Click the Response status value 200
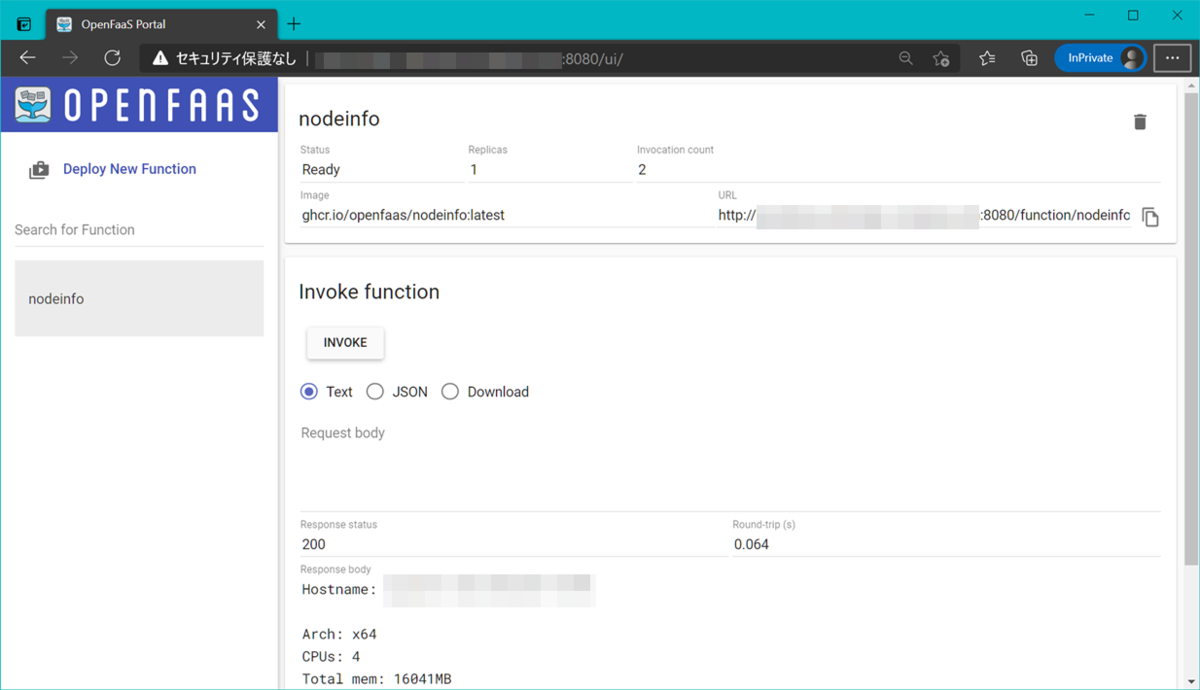Viewport: 1200px width, 690px height. [x=314, y=545]
